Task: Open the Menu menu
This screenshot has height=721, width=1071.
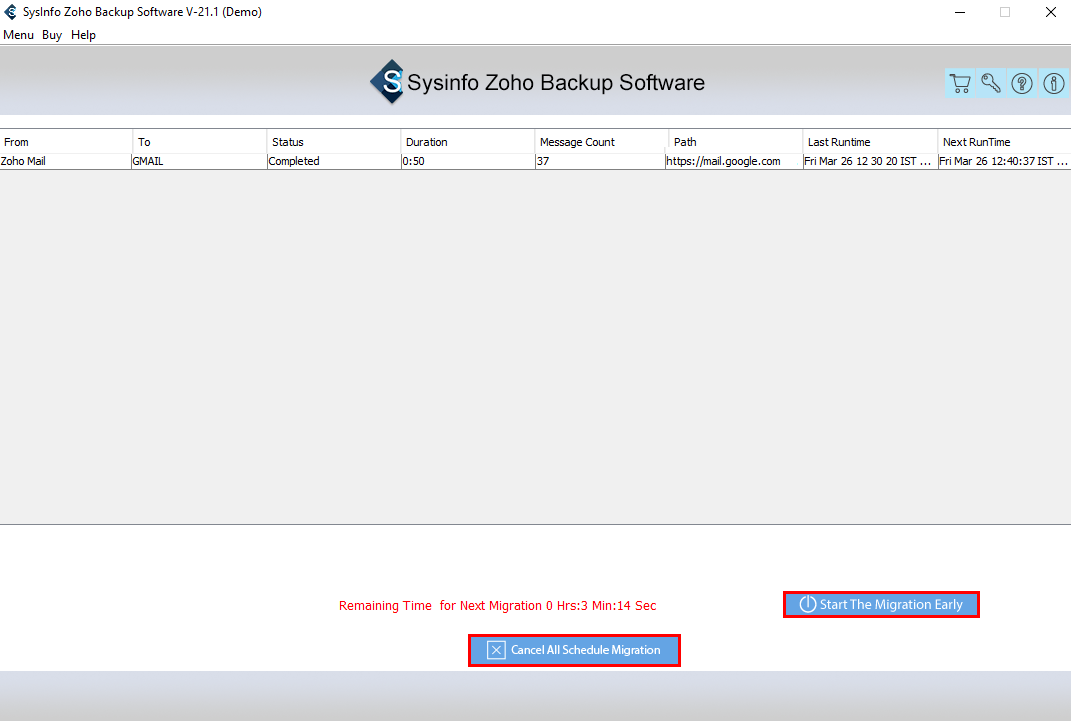Action: tap(18, 35)
